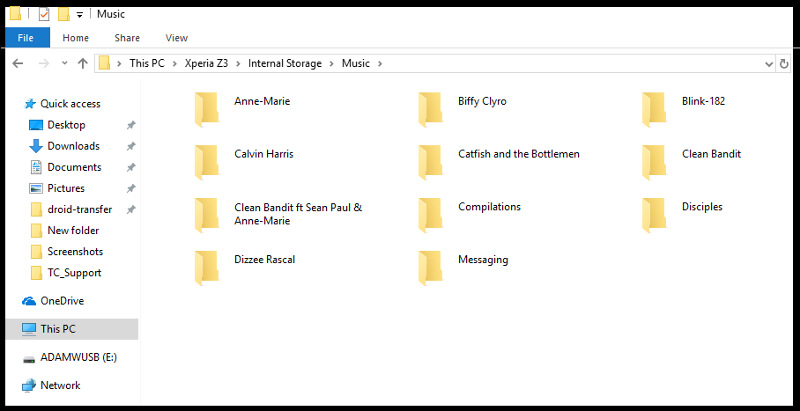Expand the address bar history dropdown
This screenshot has width=800, height=411.
point(769,64)
